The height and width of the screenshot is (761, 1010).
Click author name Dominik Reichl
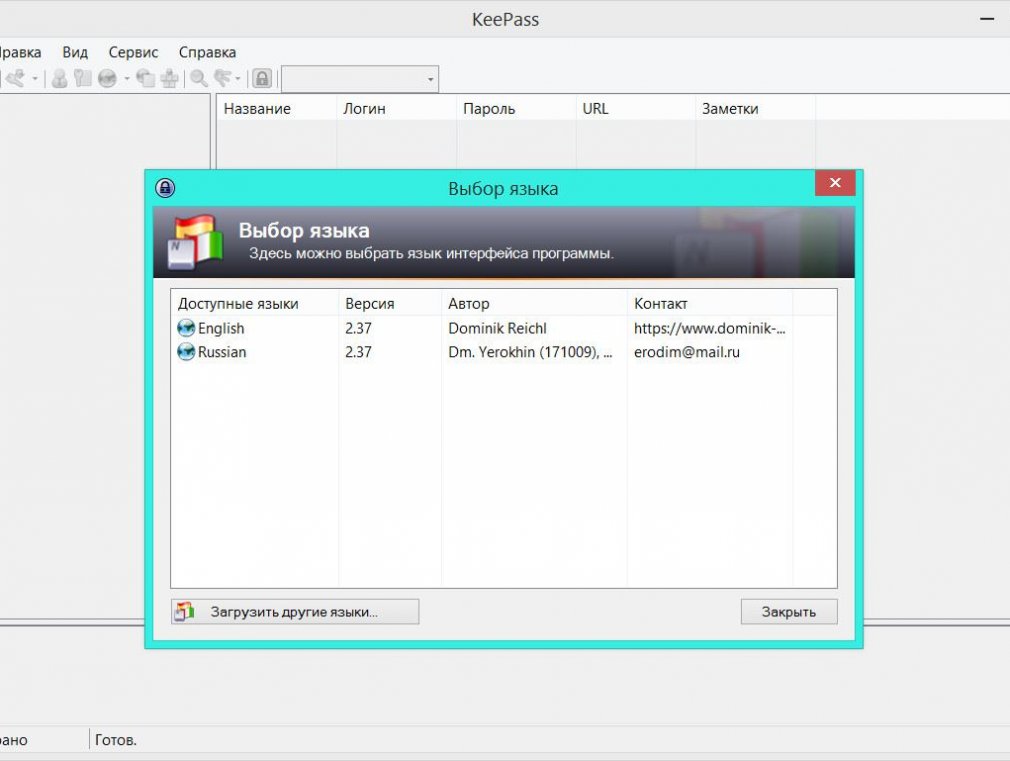[x=497, y=329]
